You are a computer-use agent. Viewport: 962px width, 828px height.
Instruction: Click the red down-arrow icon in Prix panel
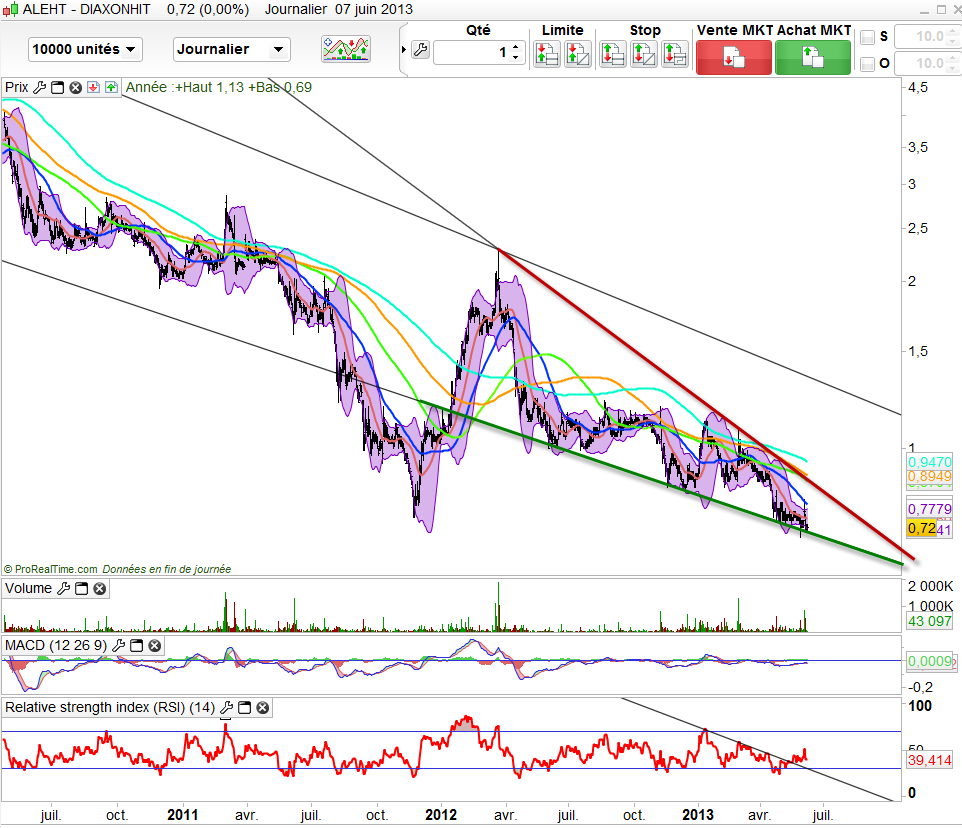[93, 87]
